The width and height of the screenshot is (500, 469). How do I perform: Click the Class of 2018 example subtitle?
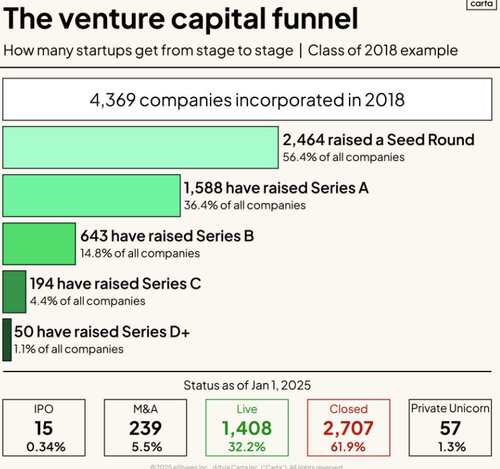tap(383, 51)
